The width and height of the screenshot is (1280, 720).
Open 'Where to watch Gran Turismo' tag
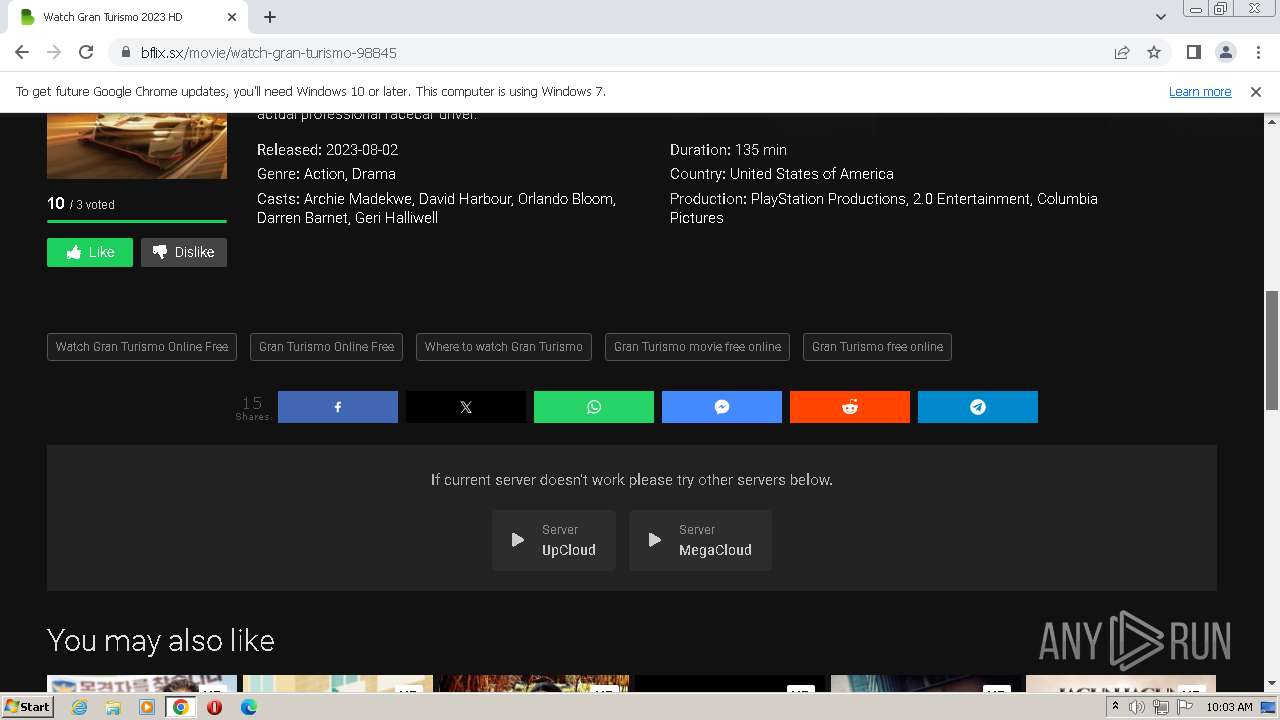click(504, 347)
